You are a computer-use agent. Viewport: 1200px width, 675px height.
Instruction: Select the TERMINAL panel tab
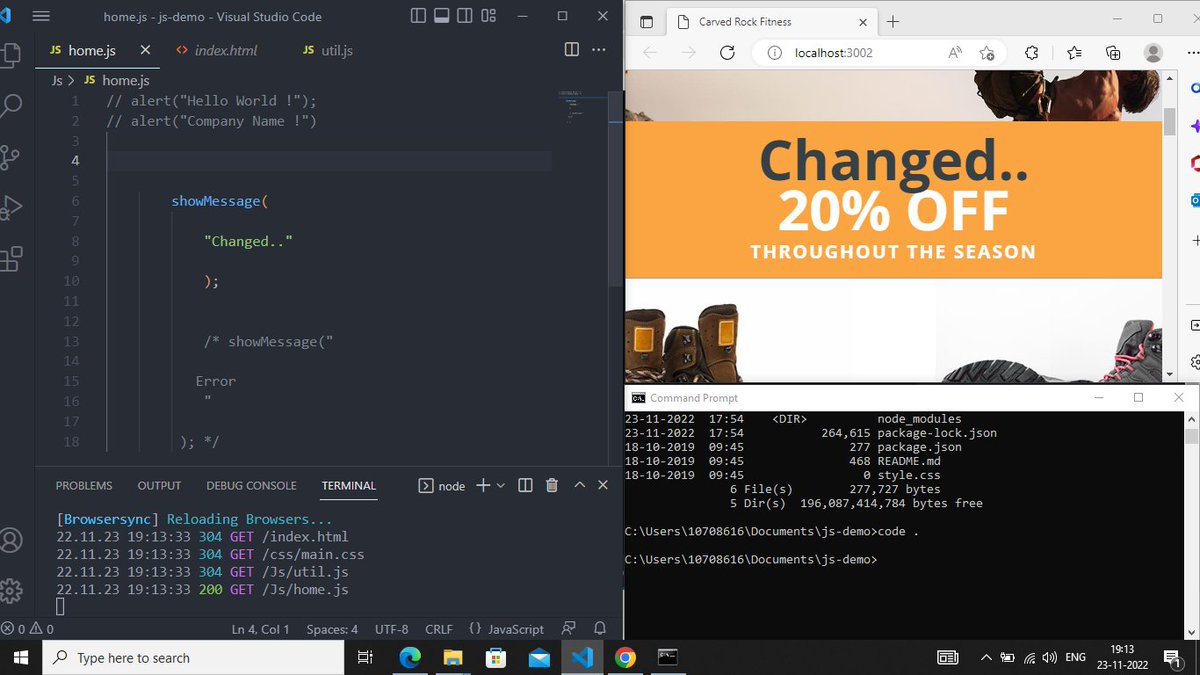tap(349, 485)
